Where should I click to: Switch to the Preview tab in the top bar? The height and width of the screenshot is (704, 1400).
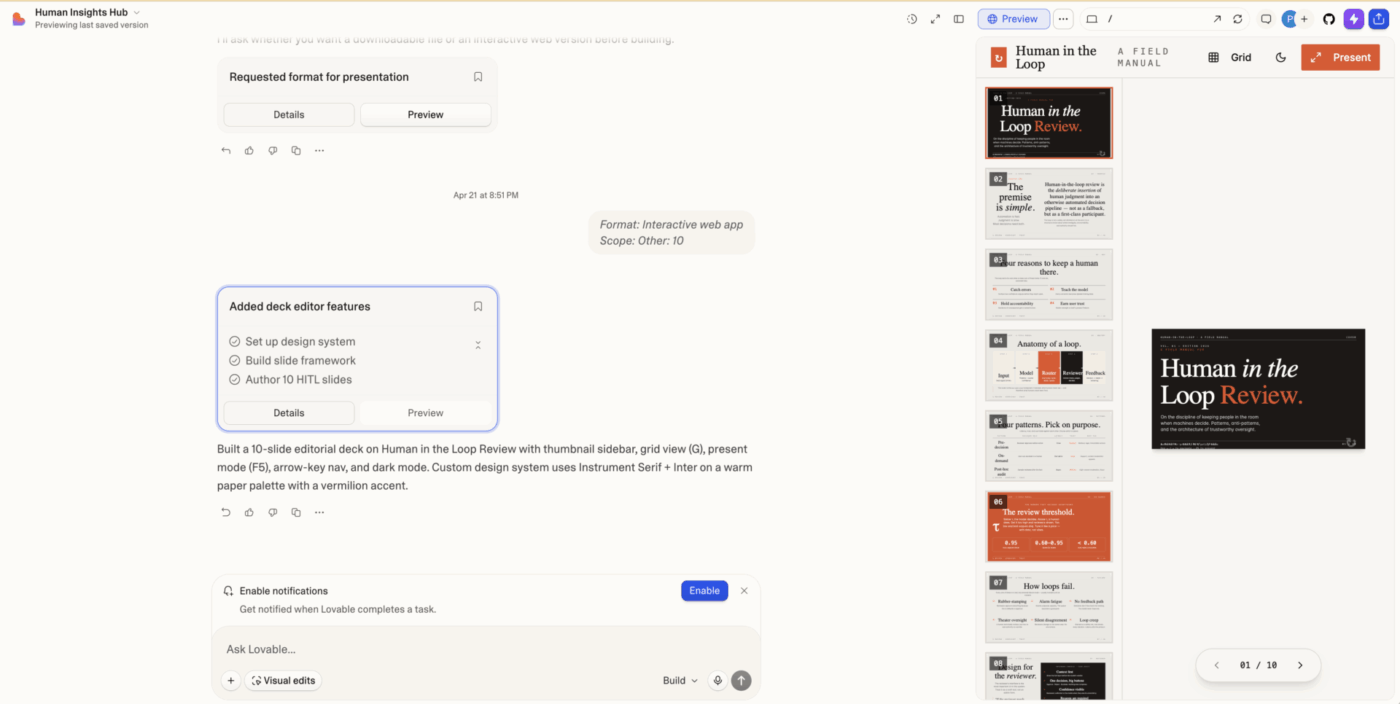pyautogui.click(x=1013, y=19)
